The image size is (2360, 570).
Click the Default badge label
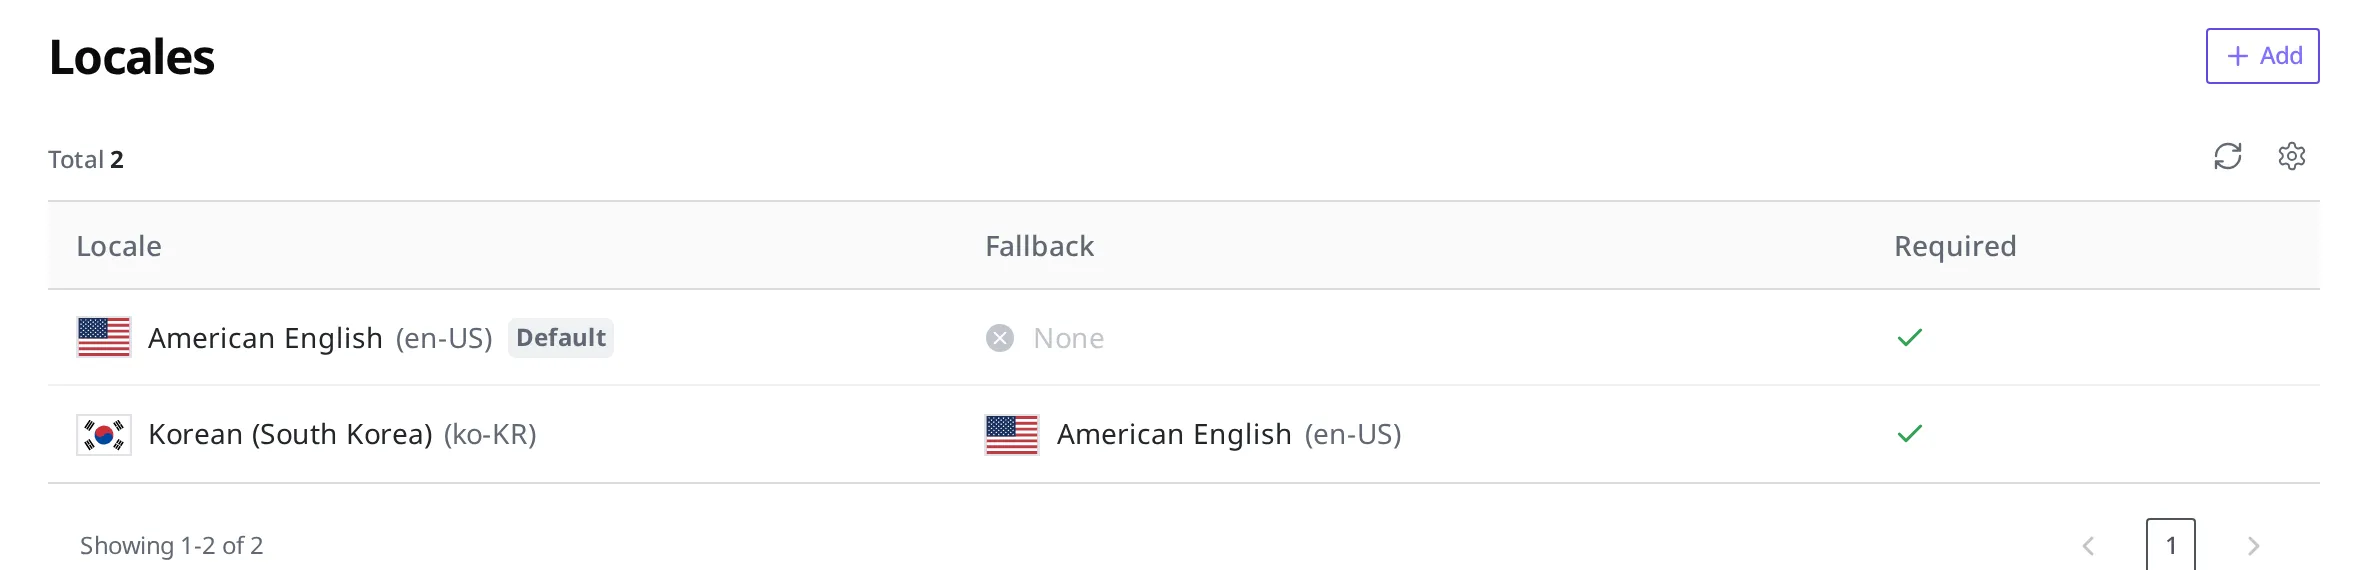coord(561,338)
